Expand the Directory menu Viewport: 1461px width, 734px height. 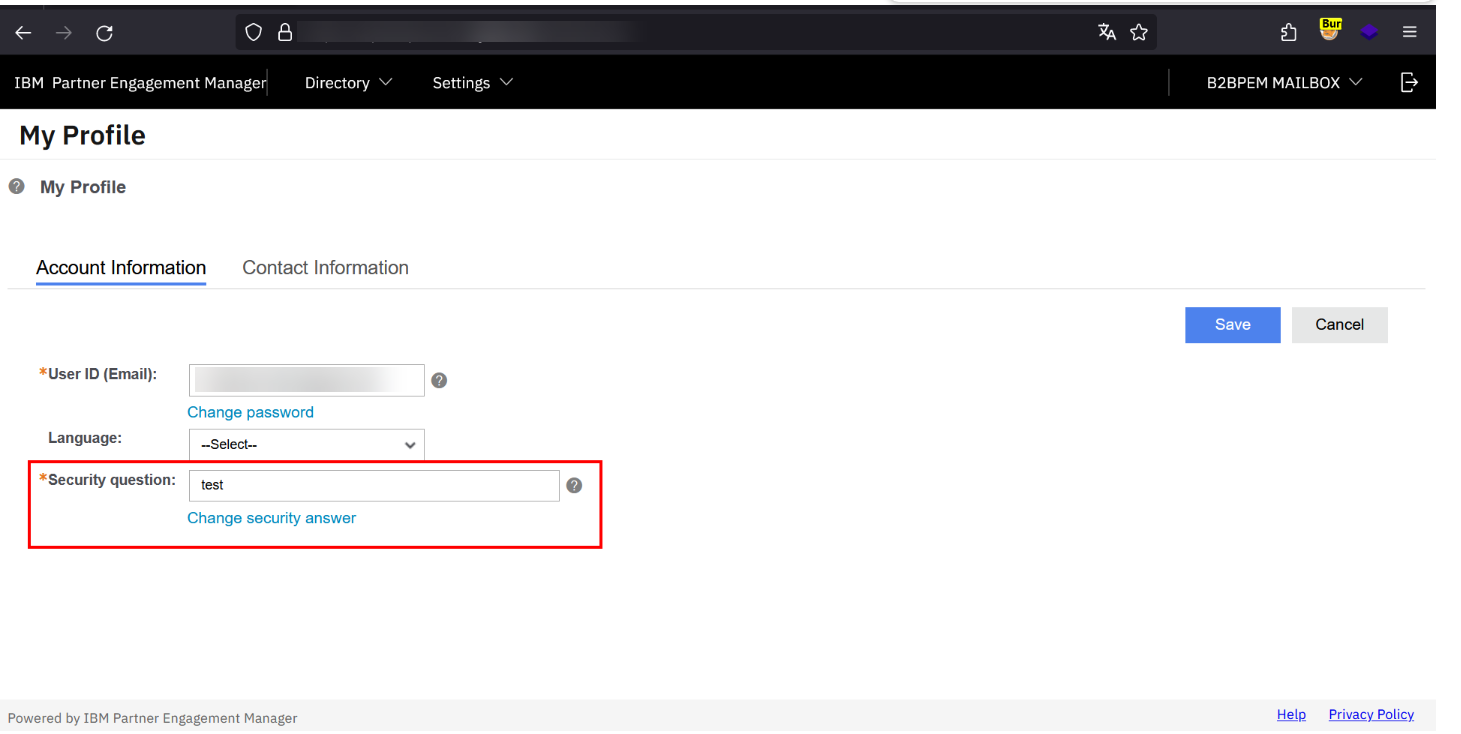click(x=348, y=83)
